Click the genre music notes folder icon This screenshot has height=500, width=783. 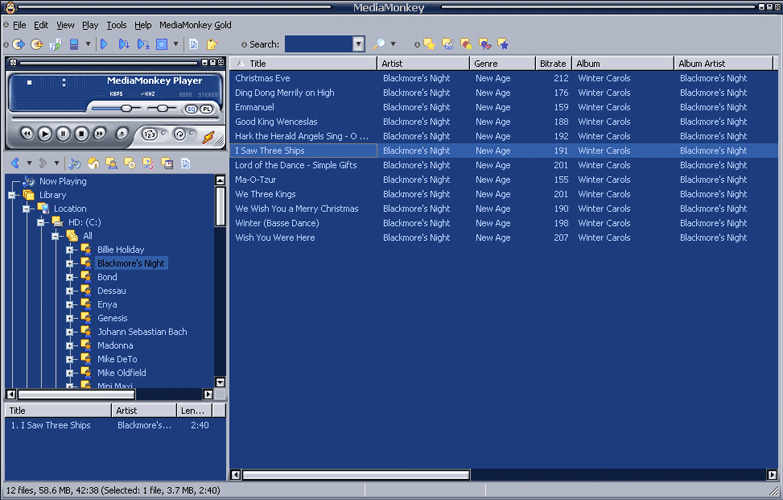[148, 163]
